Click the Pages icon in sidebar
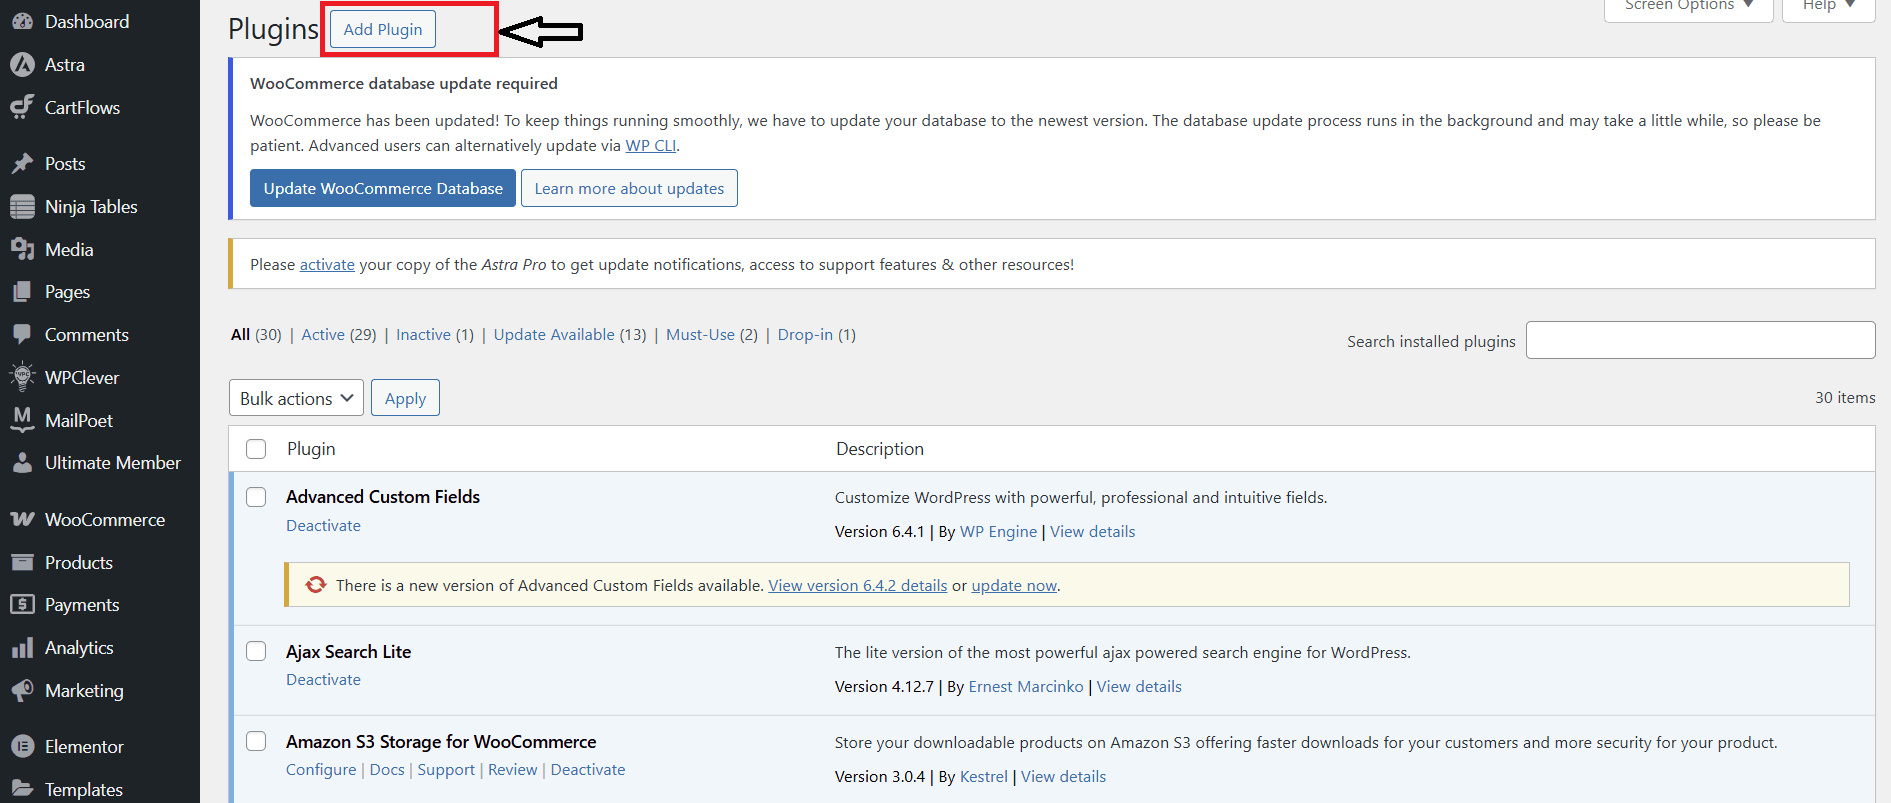Viewport: 1891px width, 803px height. click(x=22, y=291)
